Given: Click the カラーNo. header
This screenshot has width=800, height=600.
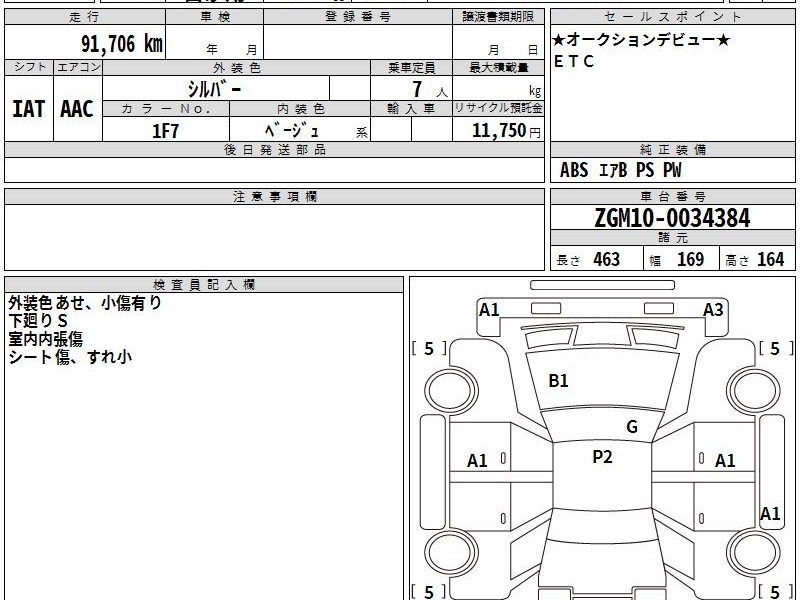Looking at the screenshot, I should pyautogui.click(x=166, y=109).
